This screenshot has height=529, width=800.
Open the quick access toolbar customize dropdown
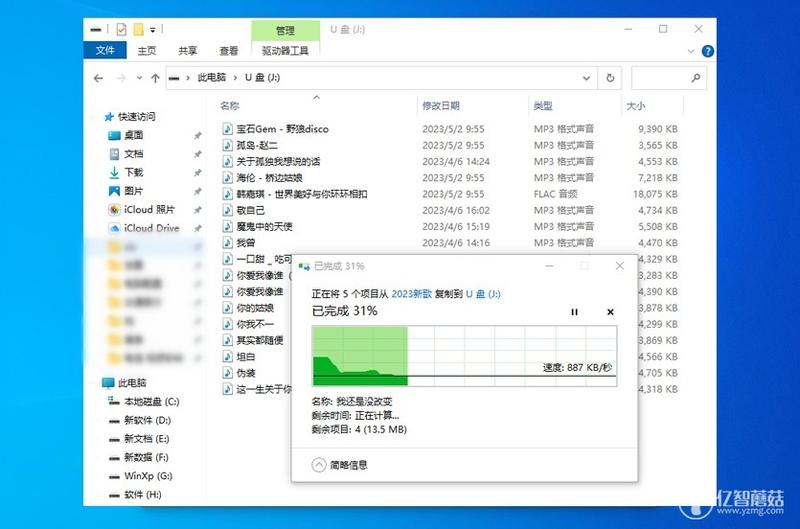[153, 30]
